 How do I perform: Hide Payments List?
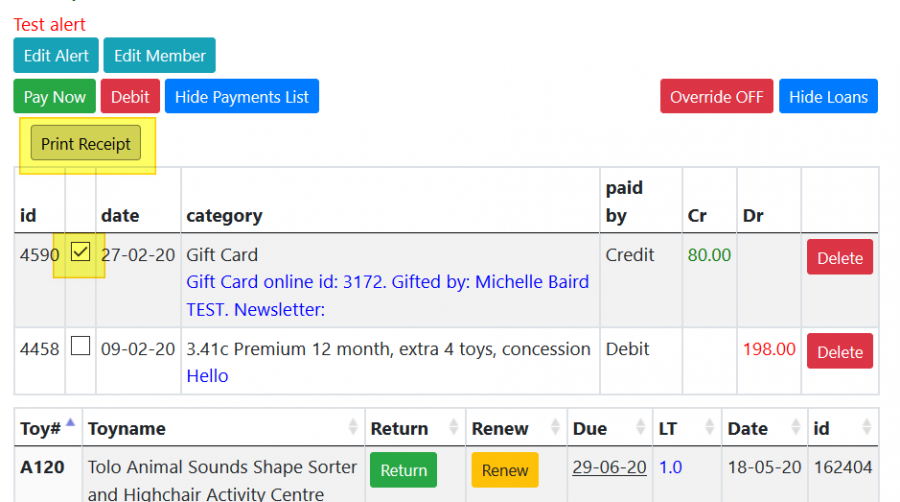241,97
